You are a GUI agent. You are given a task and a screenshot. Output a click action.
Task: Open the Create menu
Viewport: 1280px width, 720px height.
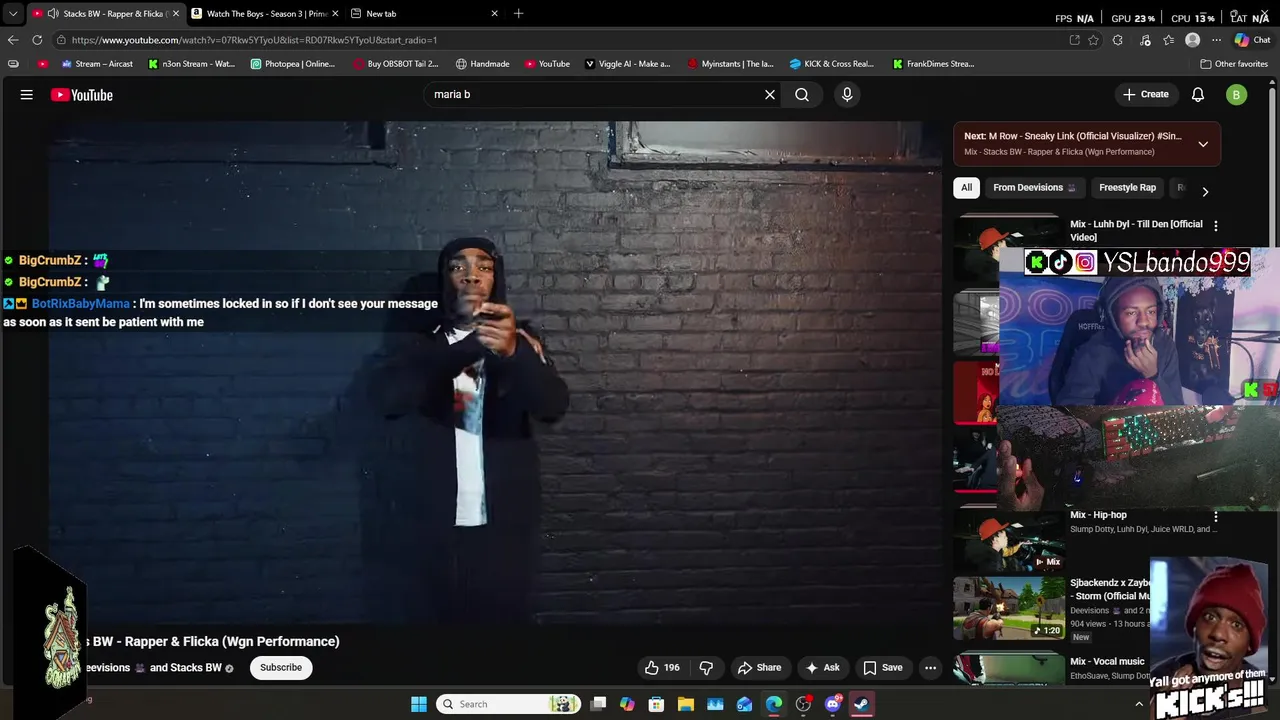point(1146,95)
